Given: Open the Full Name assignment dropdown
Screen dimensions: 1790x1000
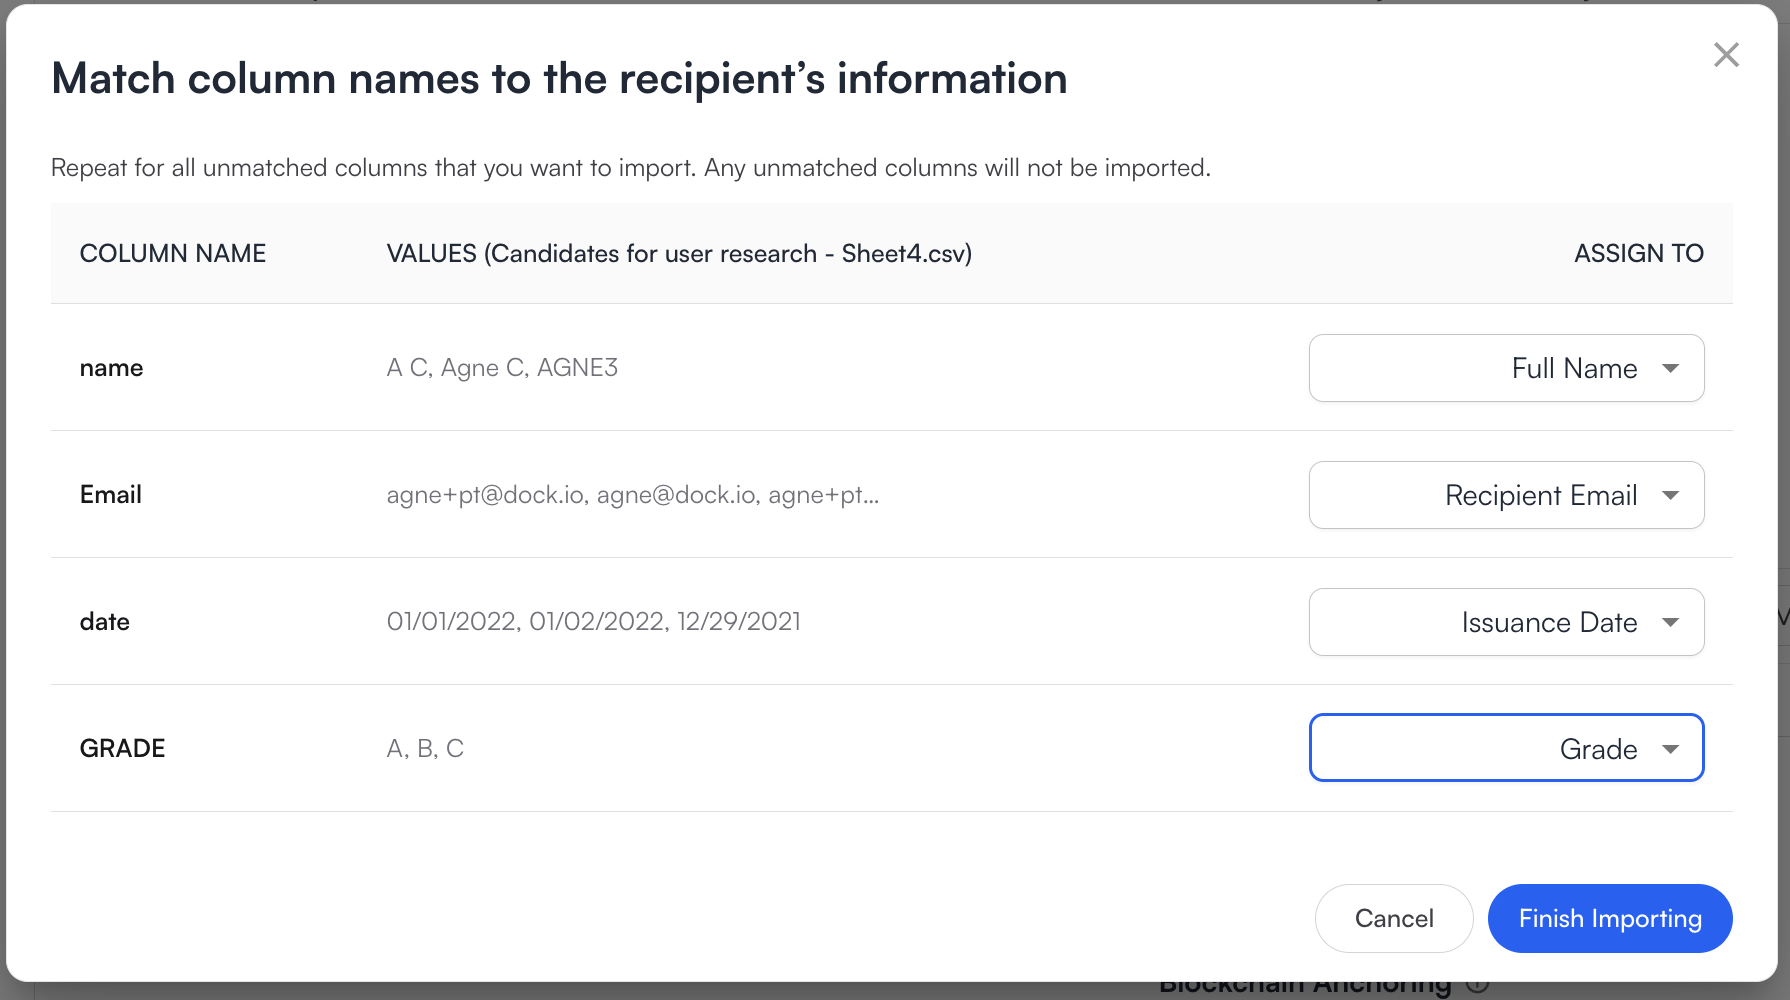Looking at the screenshot, I should tap(1505, 369).
